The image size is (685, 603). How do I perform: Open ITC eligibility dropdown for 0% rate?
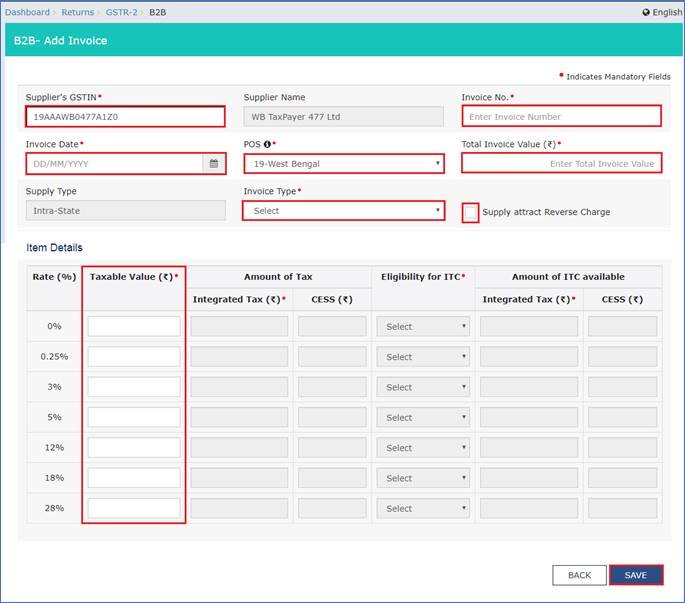(x=423, y=327)
